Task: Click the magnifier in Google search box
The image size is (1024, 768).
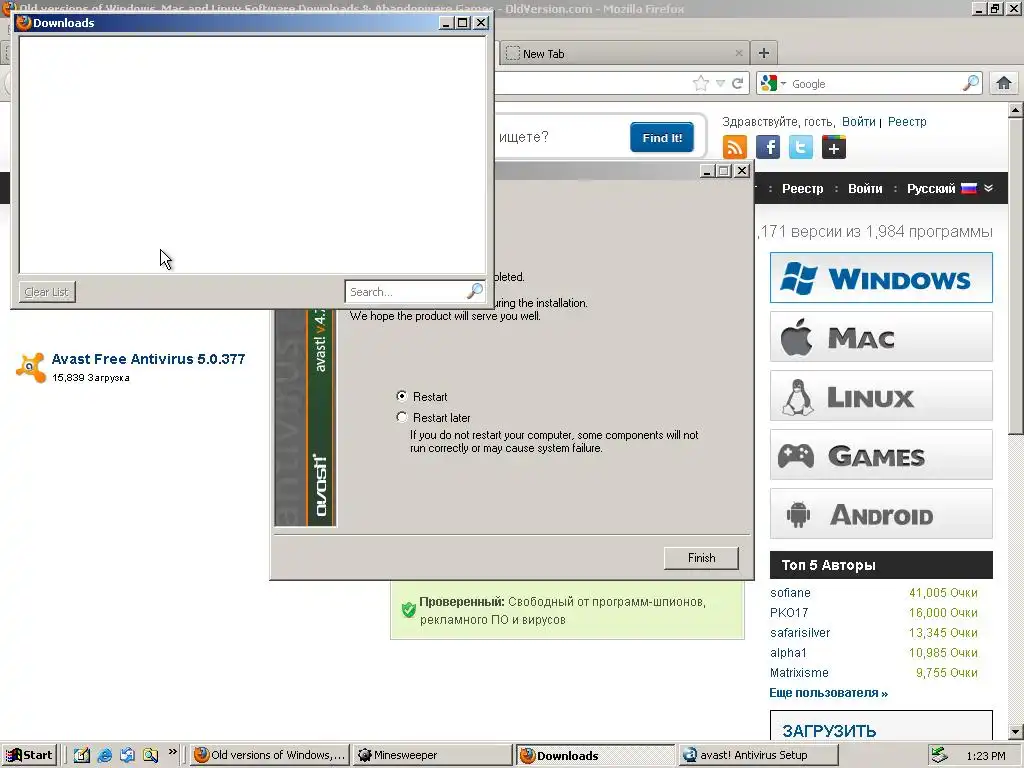Action: pyautogui.click(x=971, y=83)
